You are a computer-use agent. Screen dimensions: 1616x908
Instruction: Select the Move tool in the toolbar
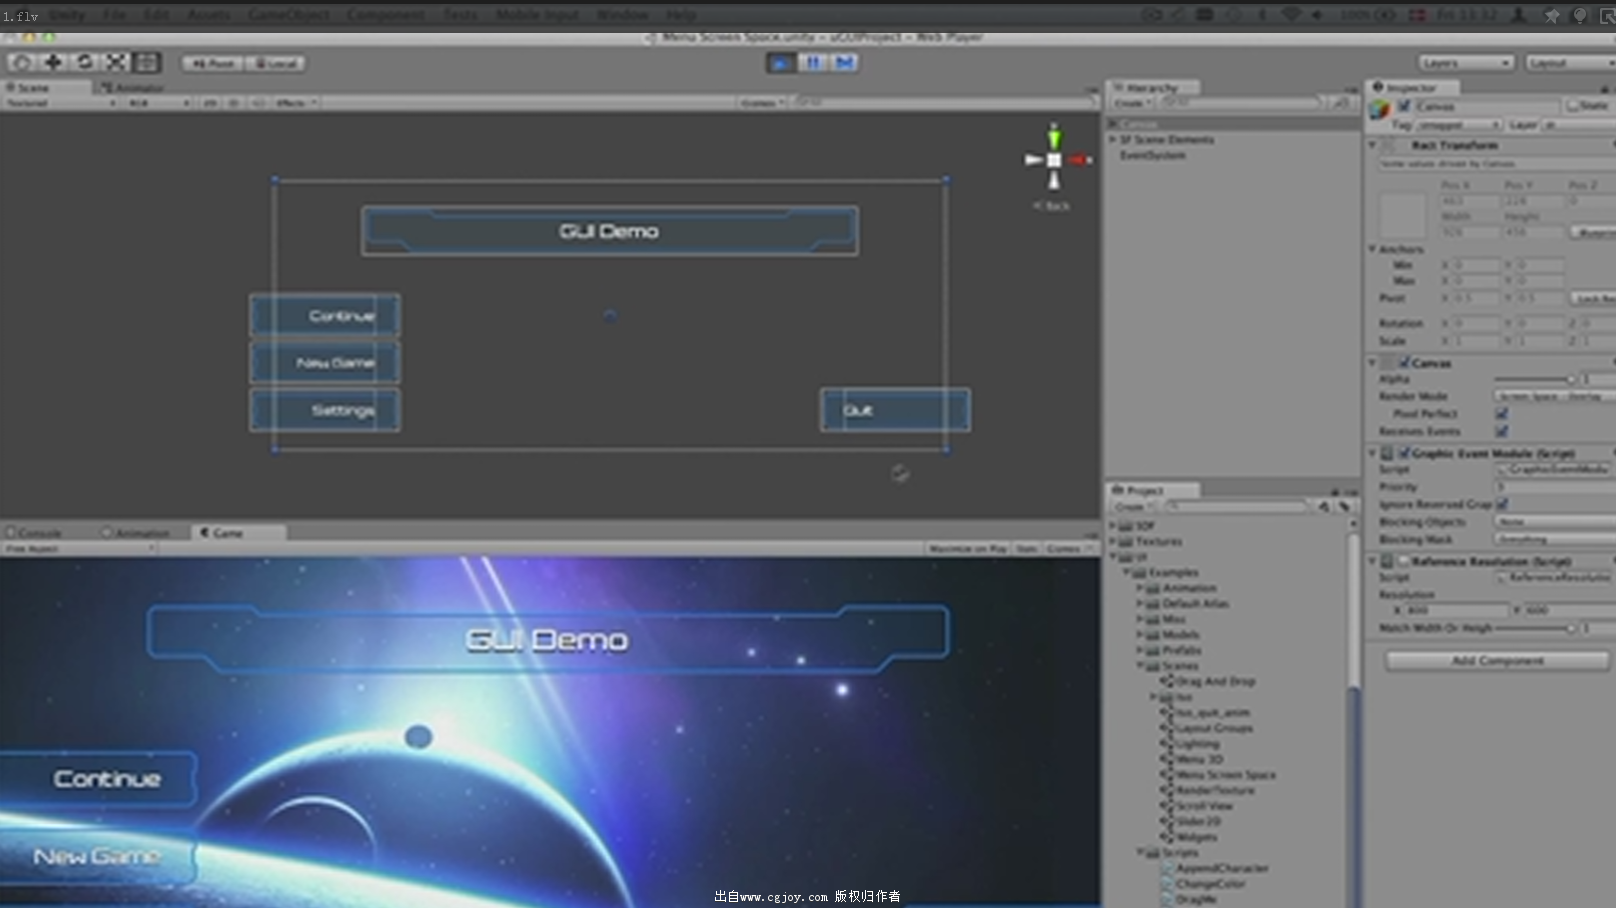click(x=52, y=62)
